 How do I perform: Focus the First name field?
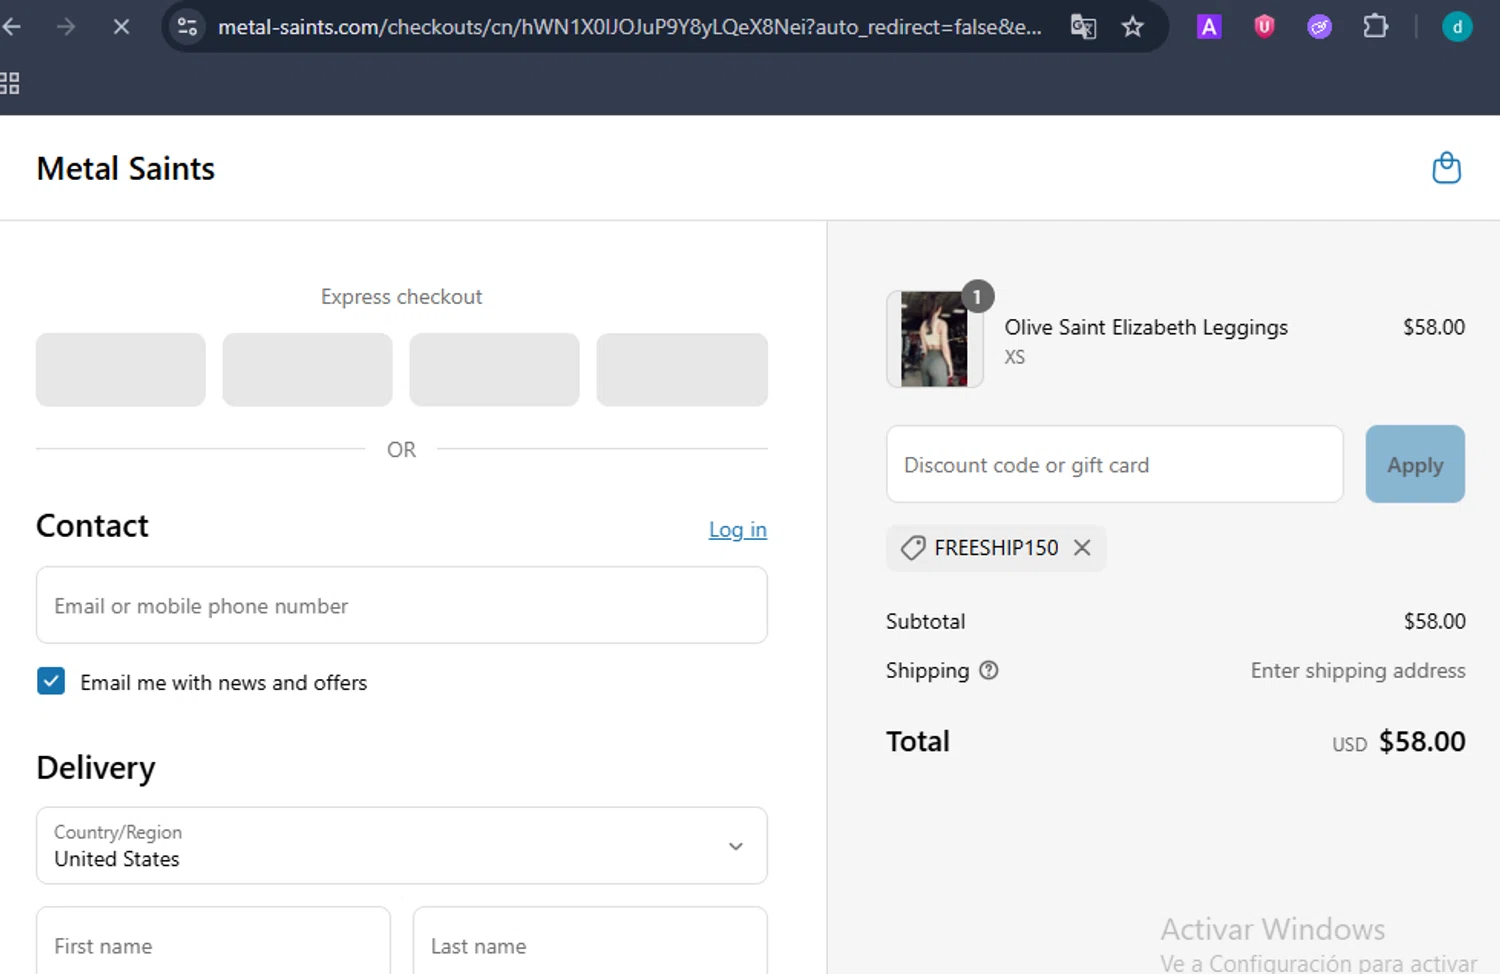tap(213, 944)
